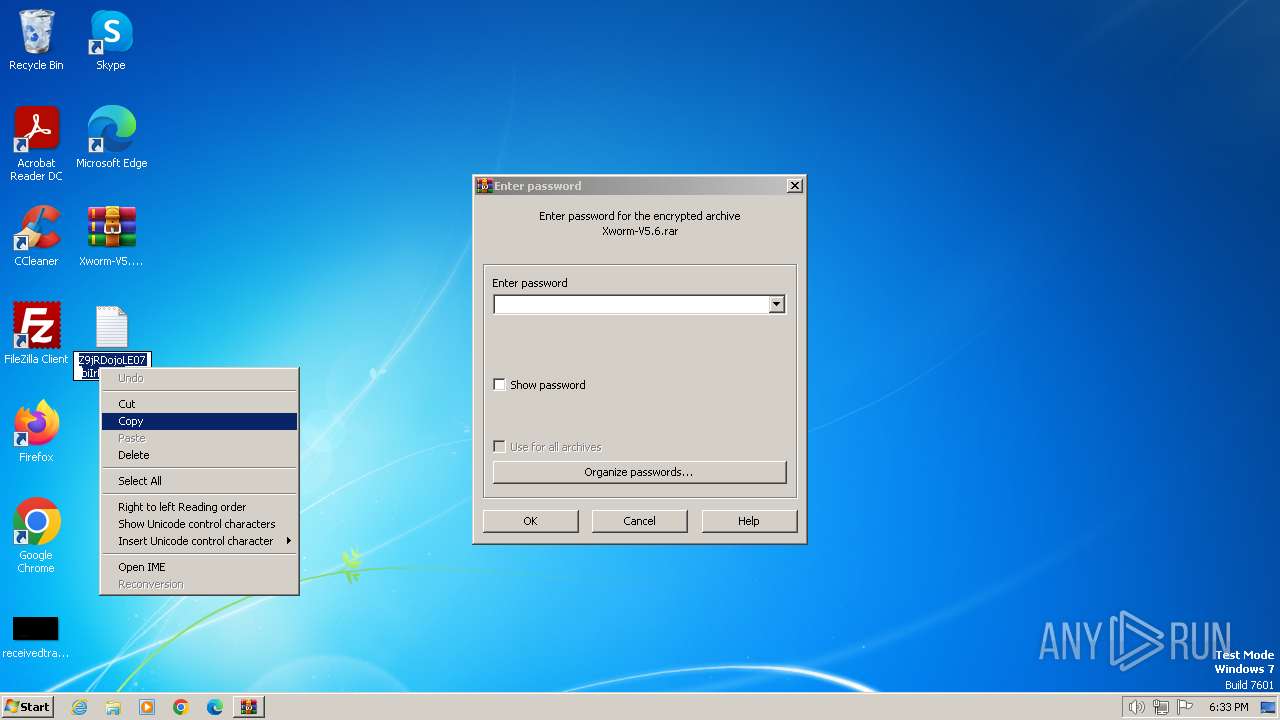The width and height of the screenshot is (1280, 720).
Task: Click the WinRAR icon in the dialog title bar
Action: (484, 186)
